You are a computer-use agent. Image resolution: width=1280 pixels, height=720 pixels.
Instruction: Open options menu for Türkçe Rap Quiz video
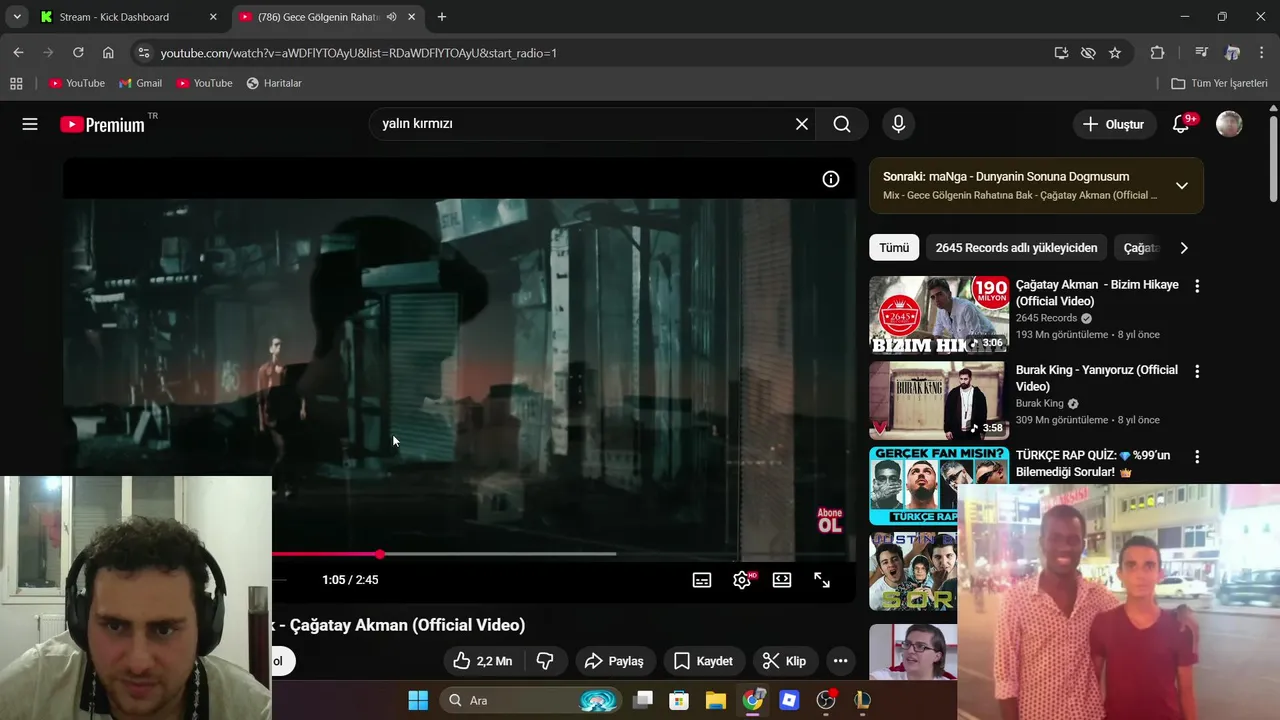1197,456
